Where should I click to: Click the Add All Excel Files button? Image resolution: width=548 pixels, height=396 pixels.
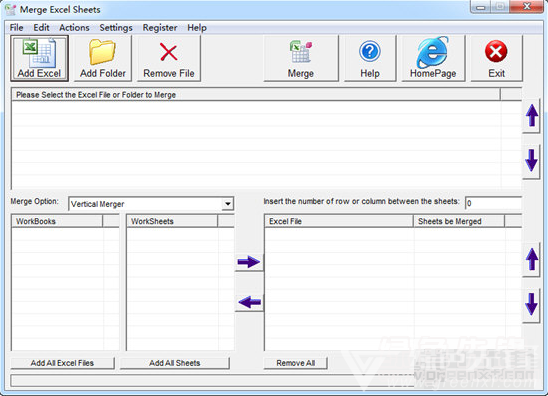pos(62,363)
